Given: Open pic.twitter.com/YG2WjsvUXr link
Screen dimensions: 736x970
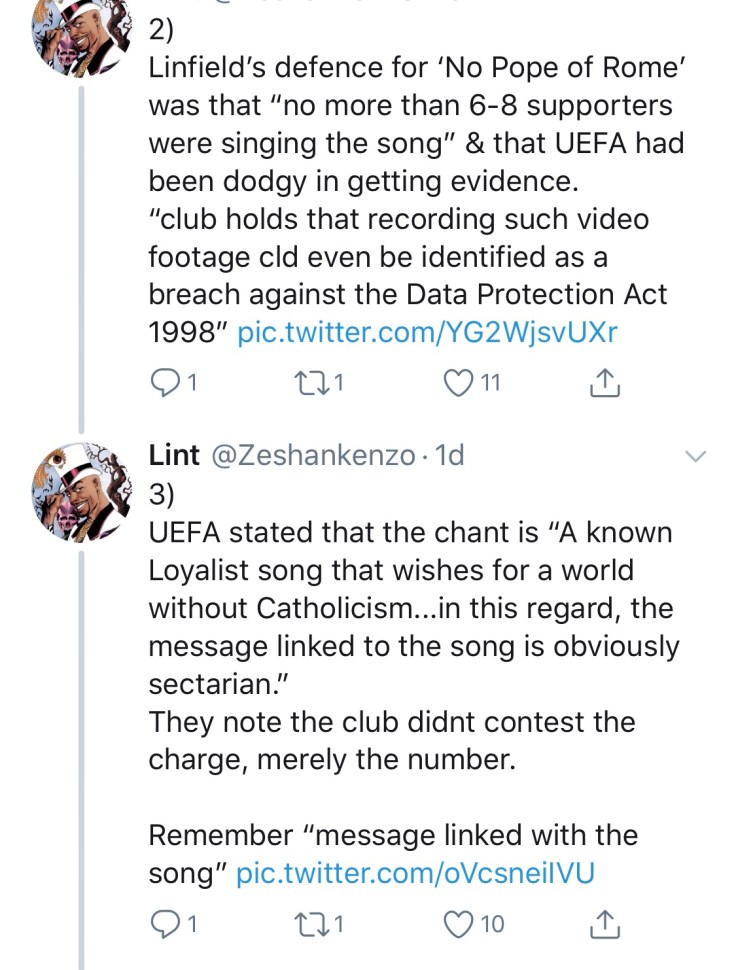Looking at the screenshot, I should coord(427,333).
